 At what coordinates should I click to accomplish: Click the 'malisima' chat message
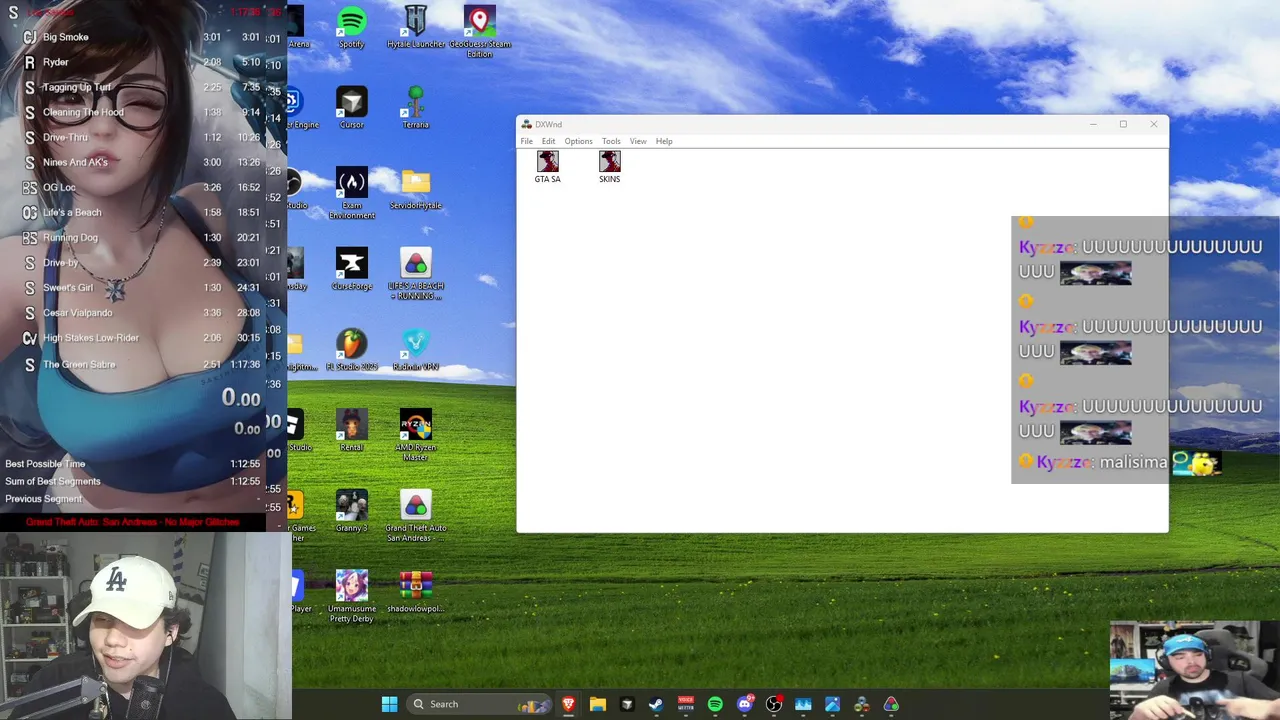1133,463
